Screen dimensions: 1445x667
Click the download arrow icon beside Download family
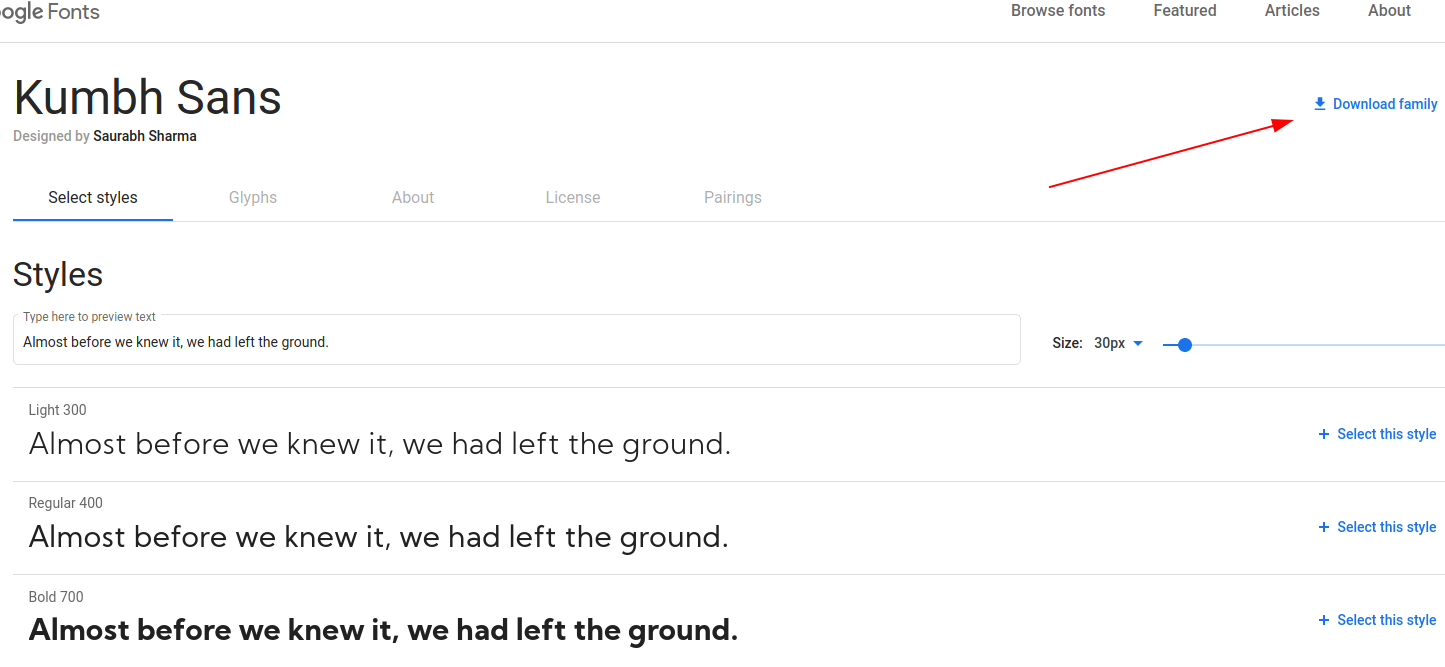pyautogui.click(x=1319, y=104)
